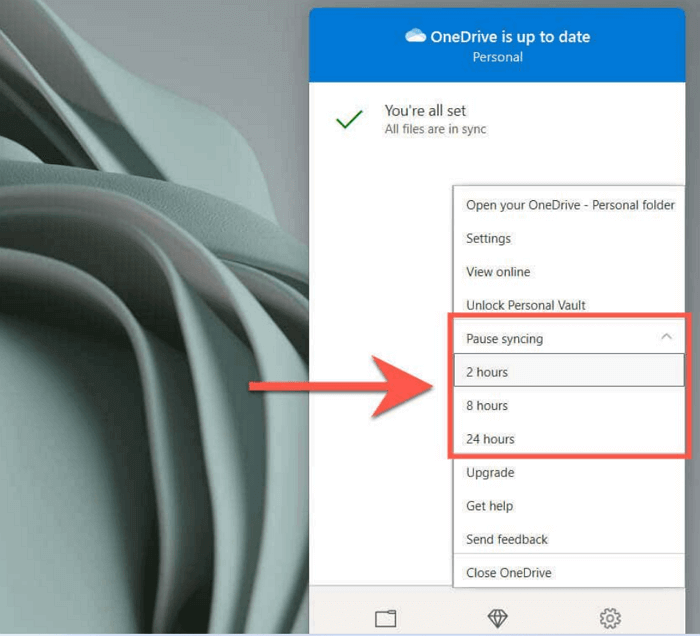
Task: Click the "OneDrive is up to date" header
Action: (510, 37)
